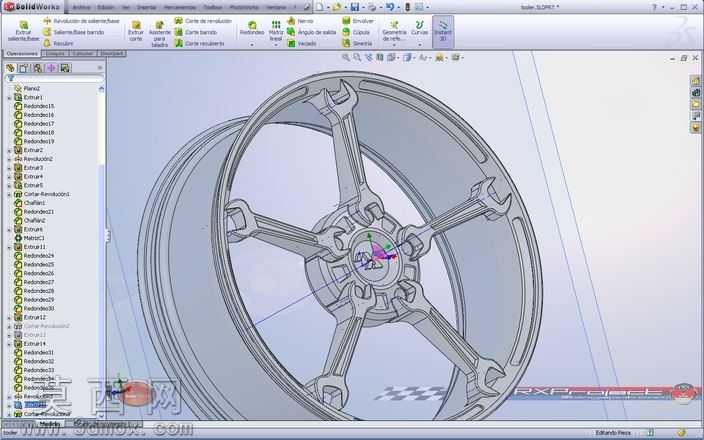Collapse the Extruir11 feature
This screenshot has width=704, height=440.
[x=9, y=247]
